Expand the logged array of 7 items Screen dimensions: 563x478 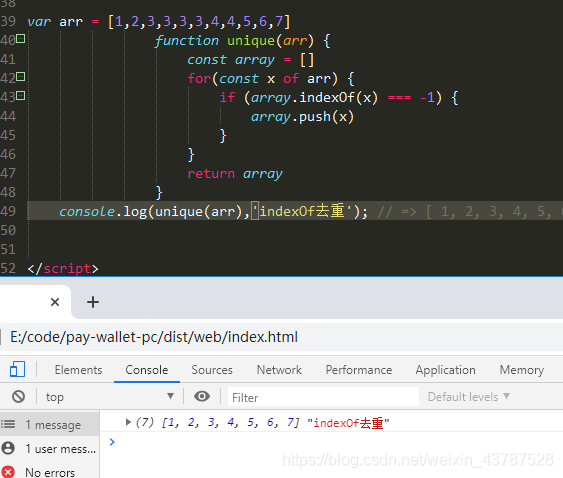click(x=128, y=422)
